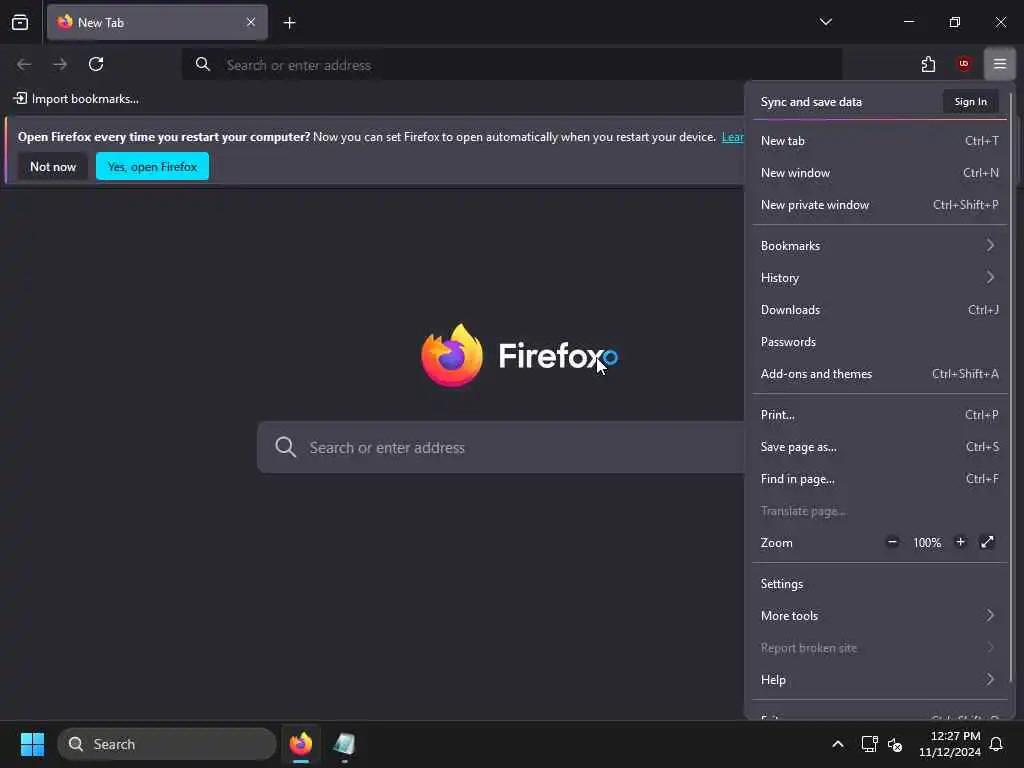Click the address bar search field
1024x768 pixels.
511,65
